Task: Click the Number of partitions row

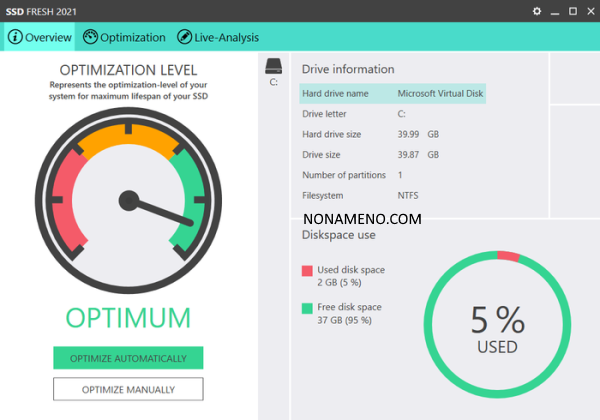Action: point(393,175)
